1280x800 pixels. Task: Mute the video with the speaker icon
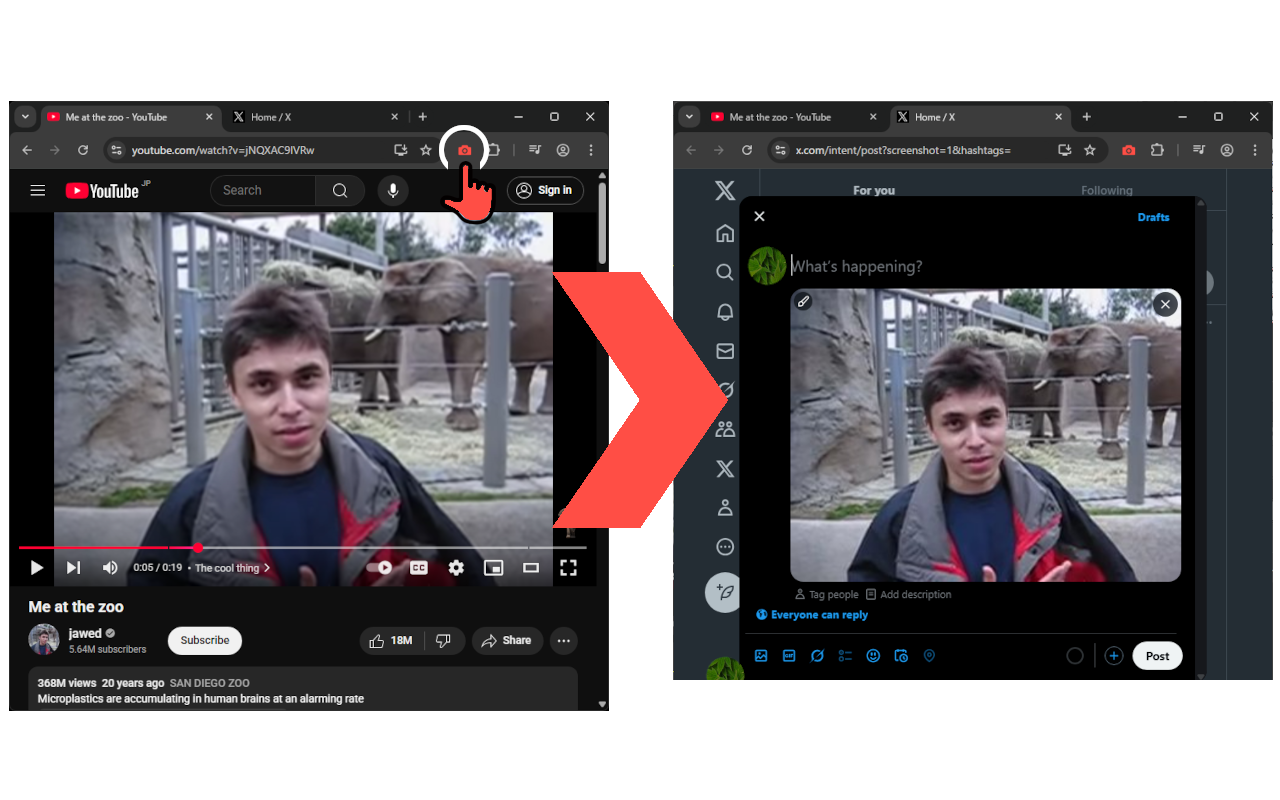point(110,568)
